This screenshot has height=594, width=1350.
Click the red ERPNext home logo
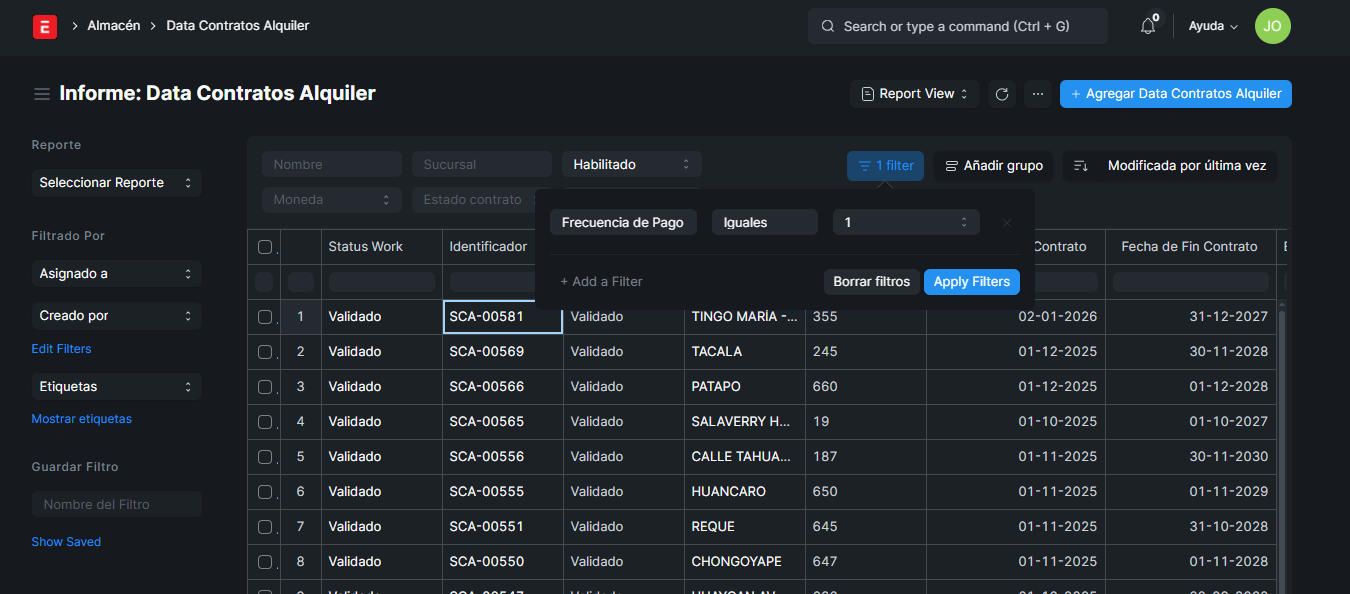[45, 26]
